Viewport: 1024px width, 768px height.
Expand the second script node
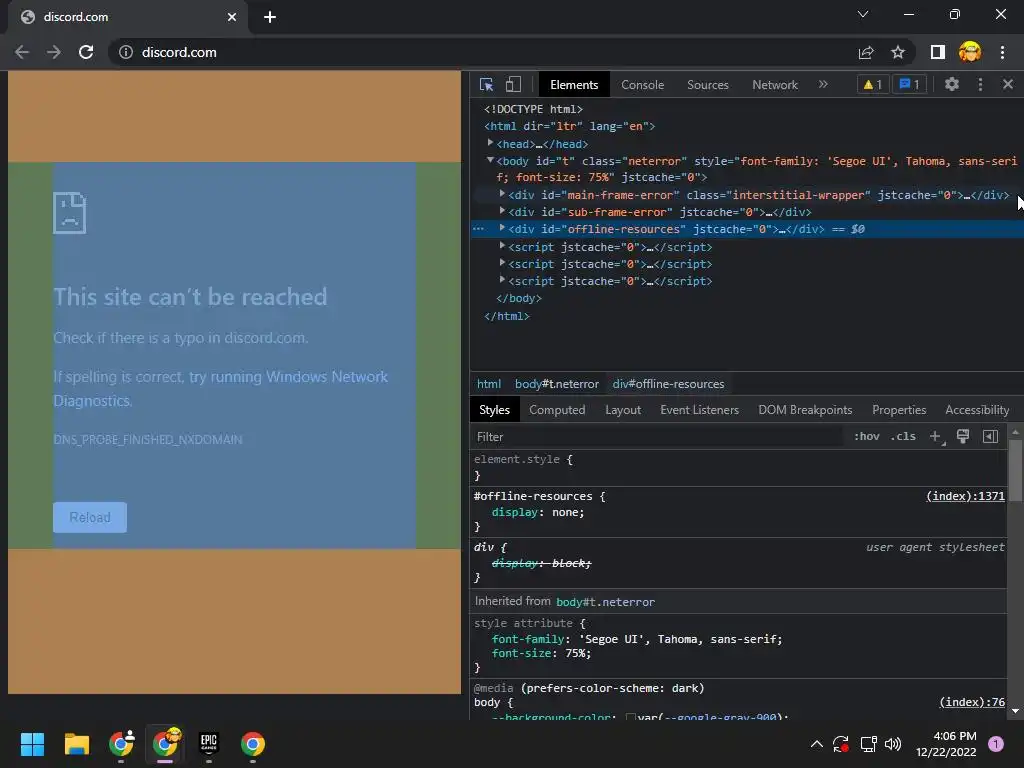[x=502, y=263]
